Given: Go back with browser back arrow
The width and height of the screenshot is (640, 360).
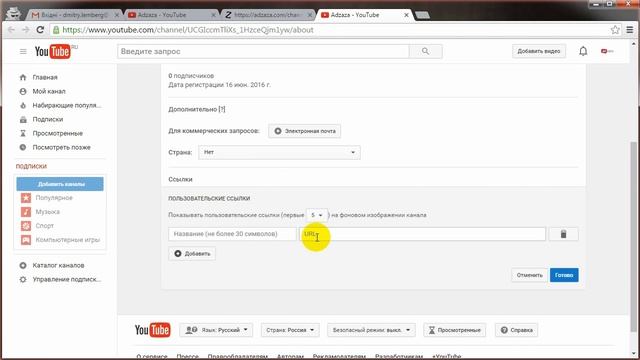Looking at the screenshot, I should 11,30.
